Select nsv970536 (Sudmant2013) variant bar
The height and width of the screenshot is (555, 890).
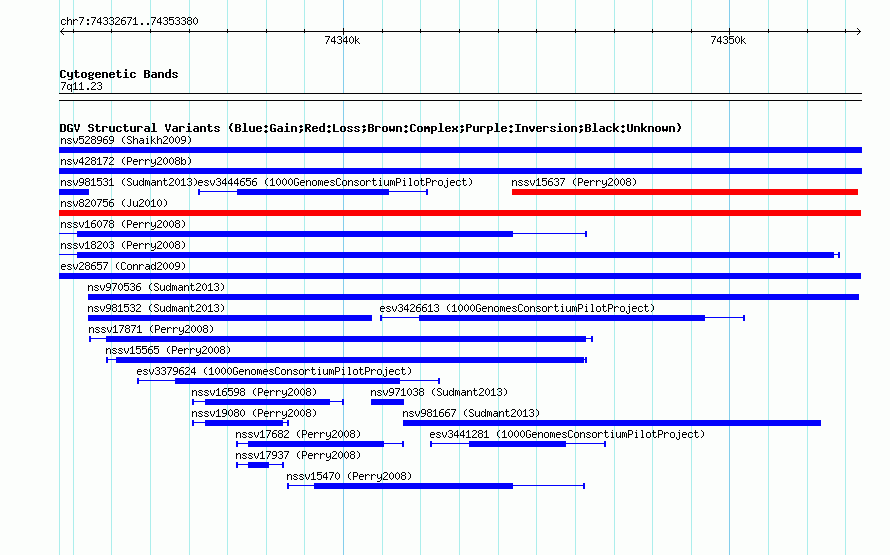473,297
